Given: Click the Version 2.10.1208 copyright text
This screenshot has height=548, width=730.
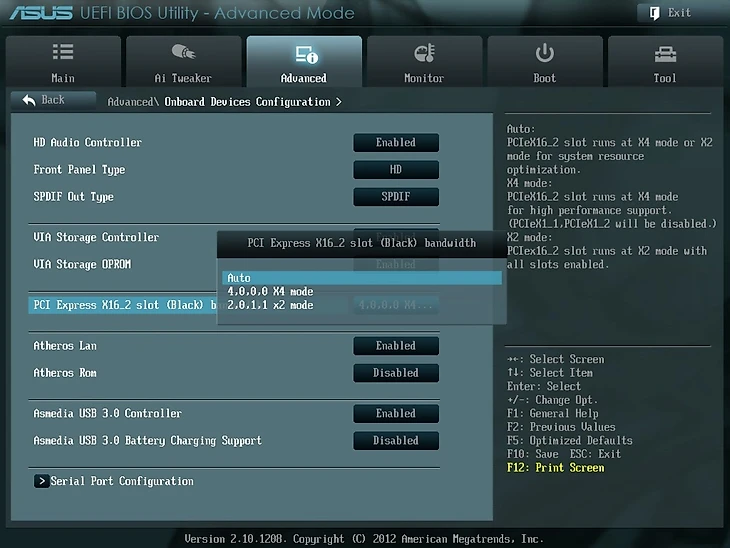Looking at the screenshot, I should tap(364, 539).
